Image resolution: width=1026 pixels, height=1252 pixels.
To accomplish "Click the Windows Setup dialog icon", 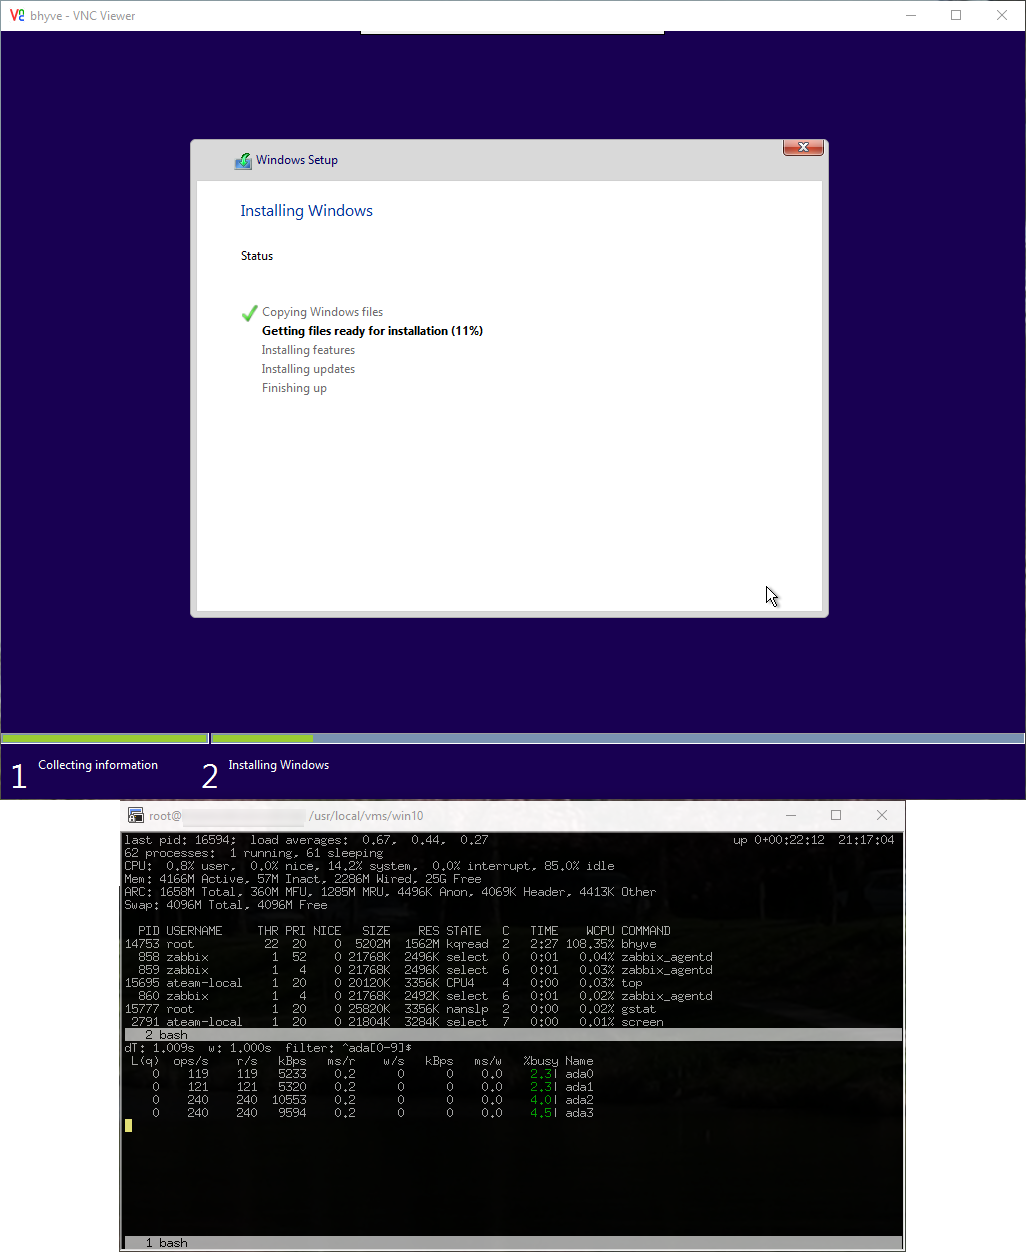I will (243, 160).
